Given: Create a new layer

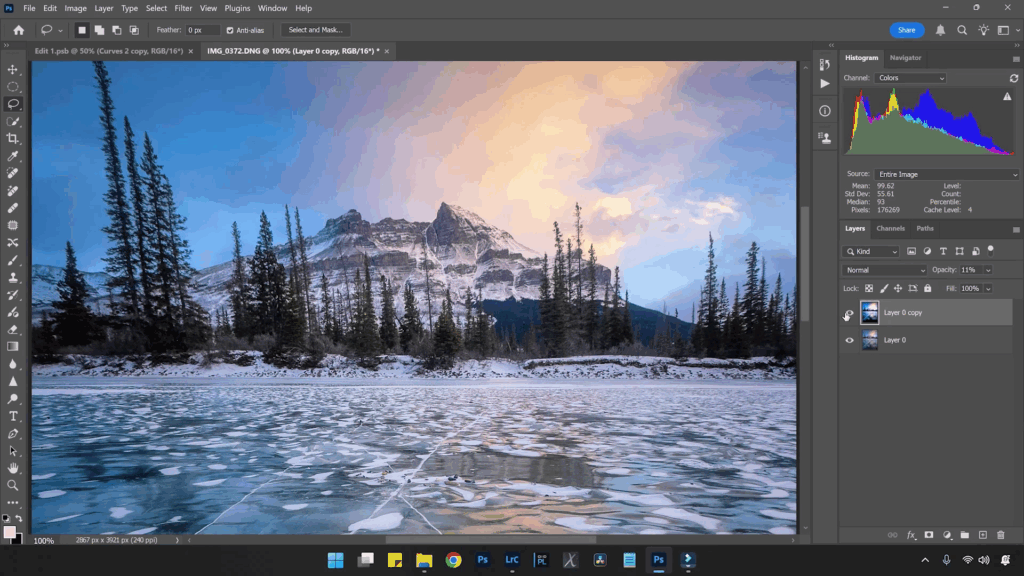Looking at the screenshot, I should [x=983, y=534].
